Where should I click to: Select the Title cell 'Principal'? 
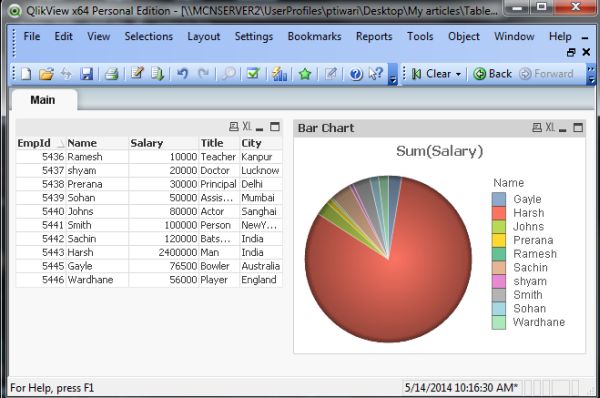pos(218,184)
